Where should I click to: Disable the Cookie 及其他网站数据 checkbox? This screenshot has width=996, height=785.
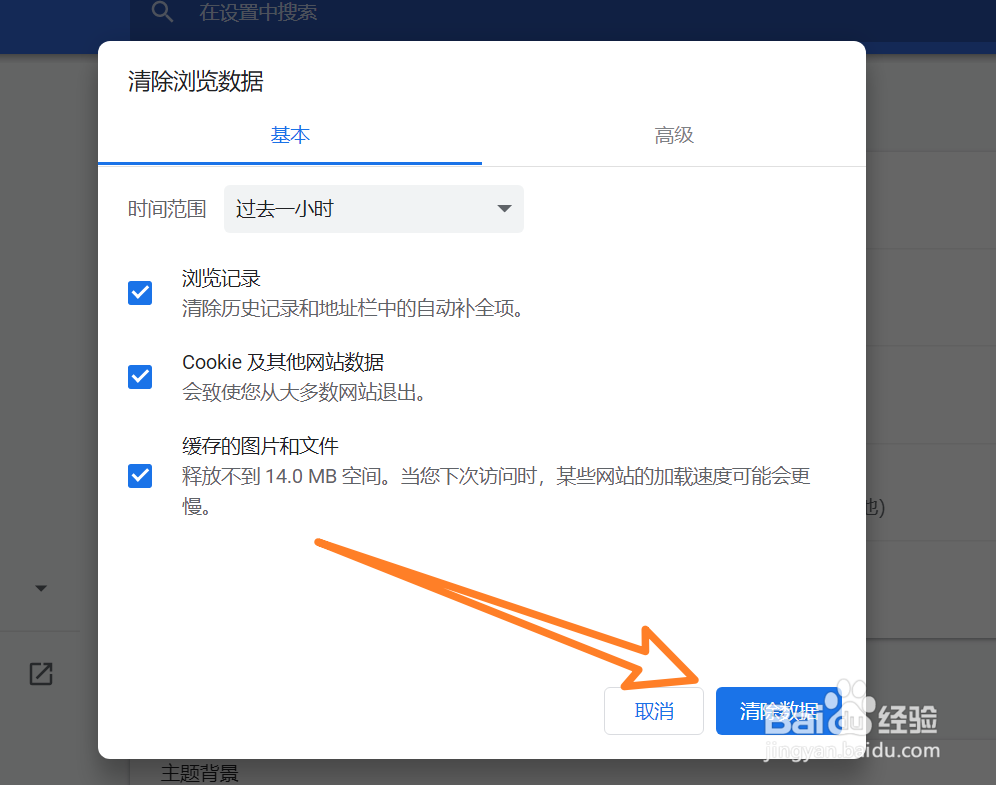pos(140,377)
